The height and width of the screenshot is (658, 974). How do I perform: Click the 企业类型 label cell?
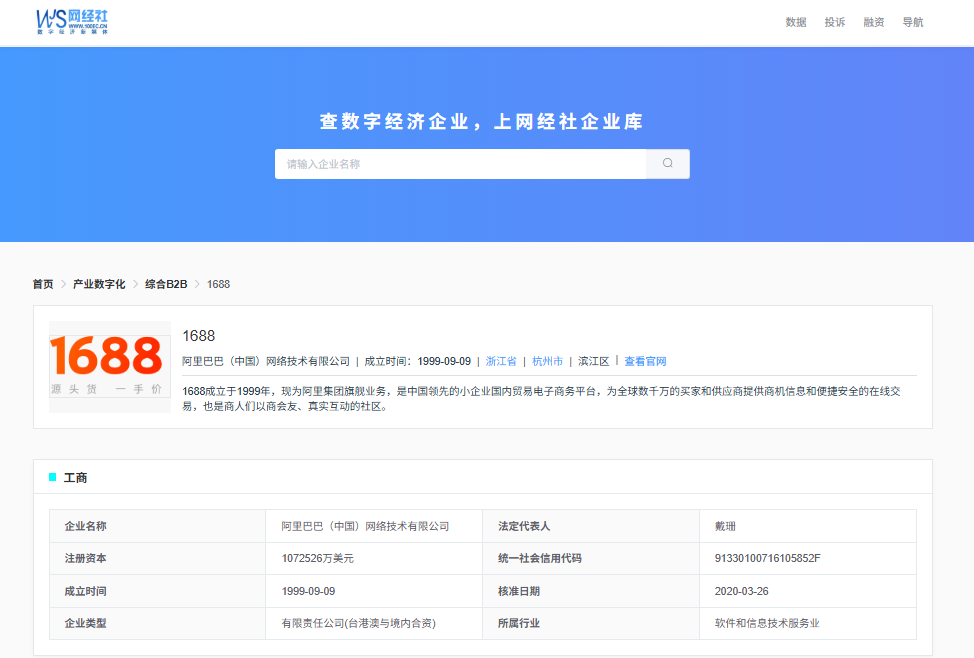tap(157, 623)
